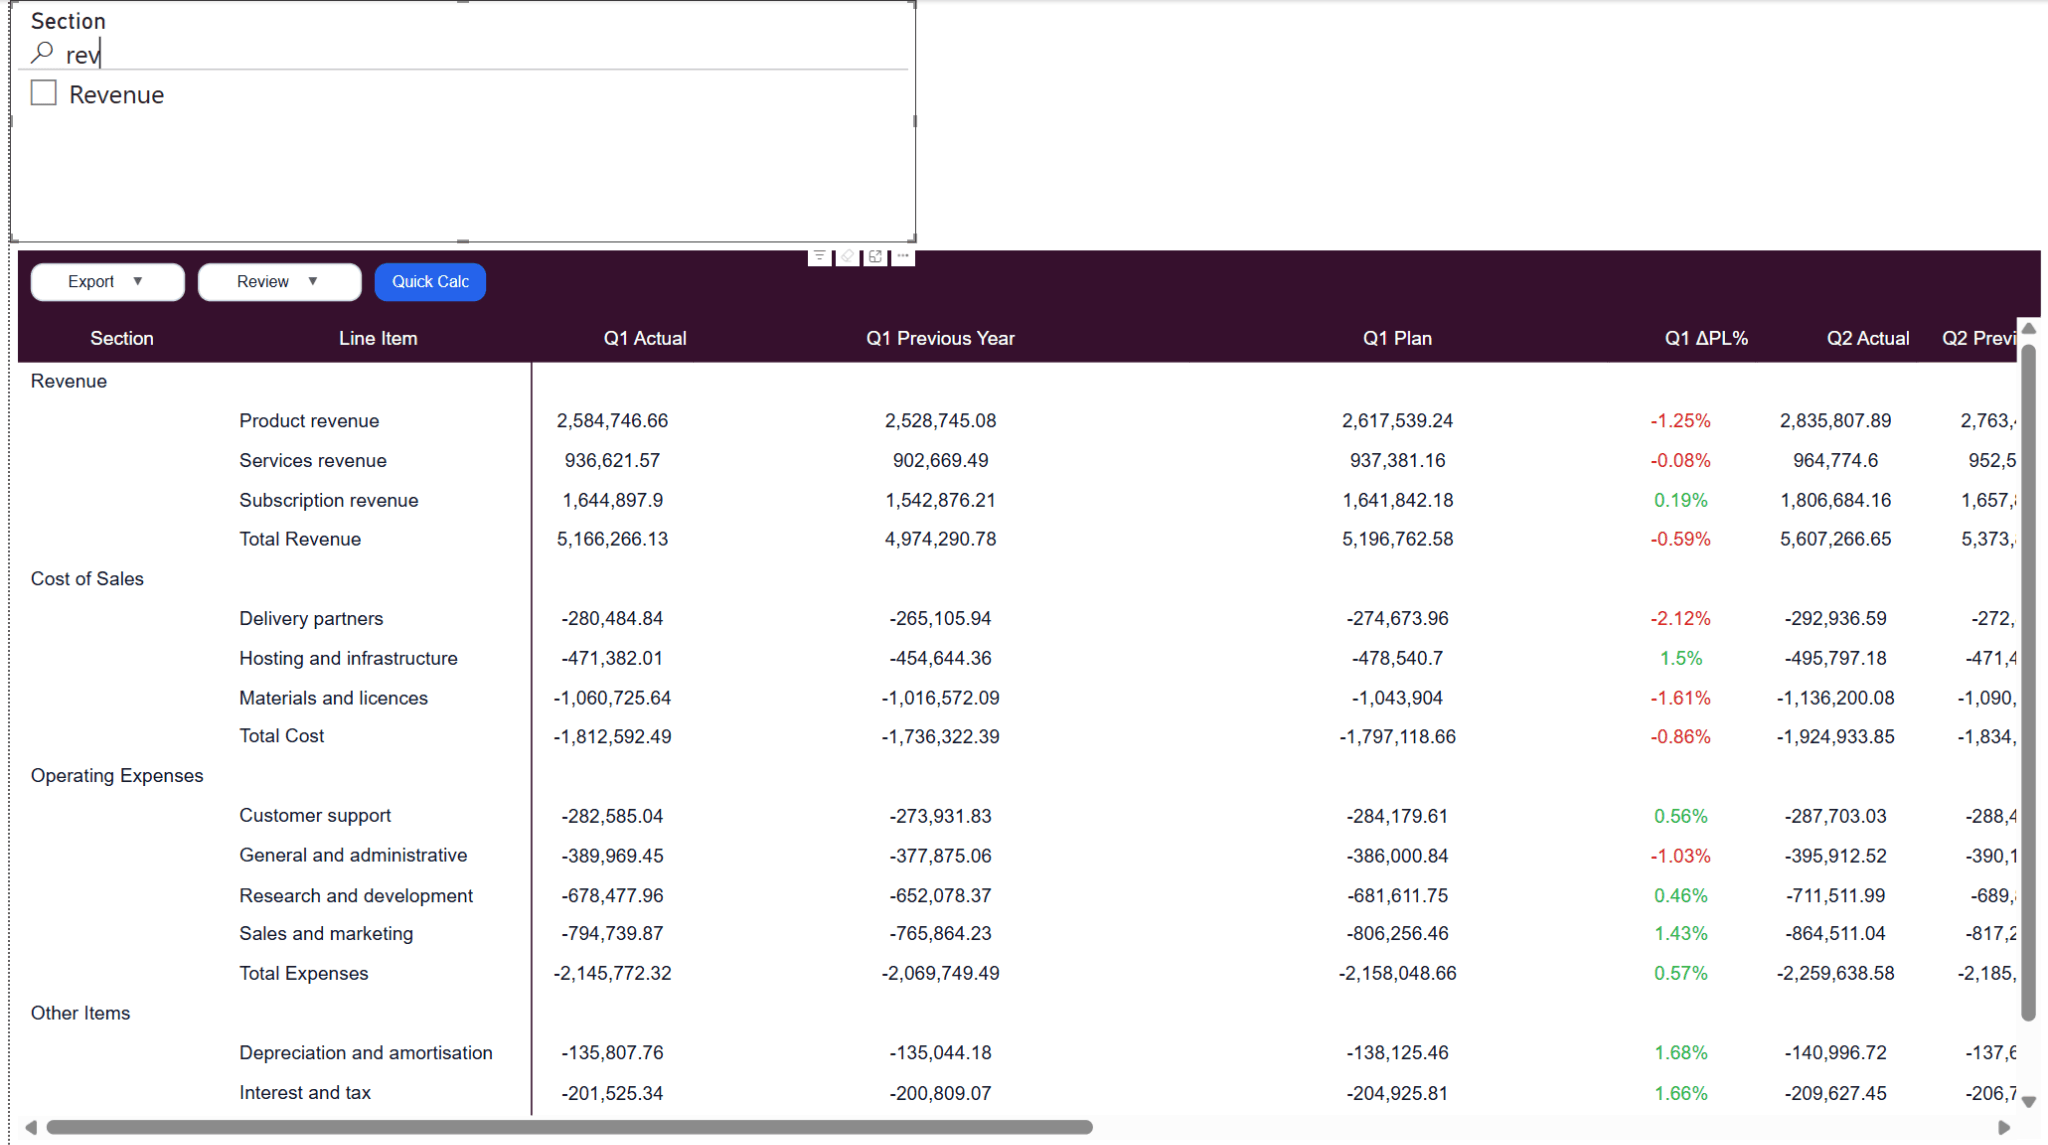Click Q1 Plan value -2,158,048.66
2048x1145 pixels.
pos(1397,973)
